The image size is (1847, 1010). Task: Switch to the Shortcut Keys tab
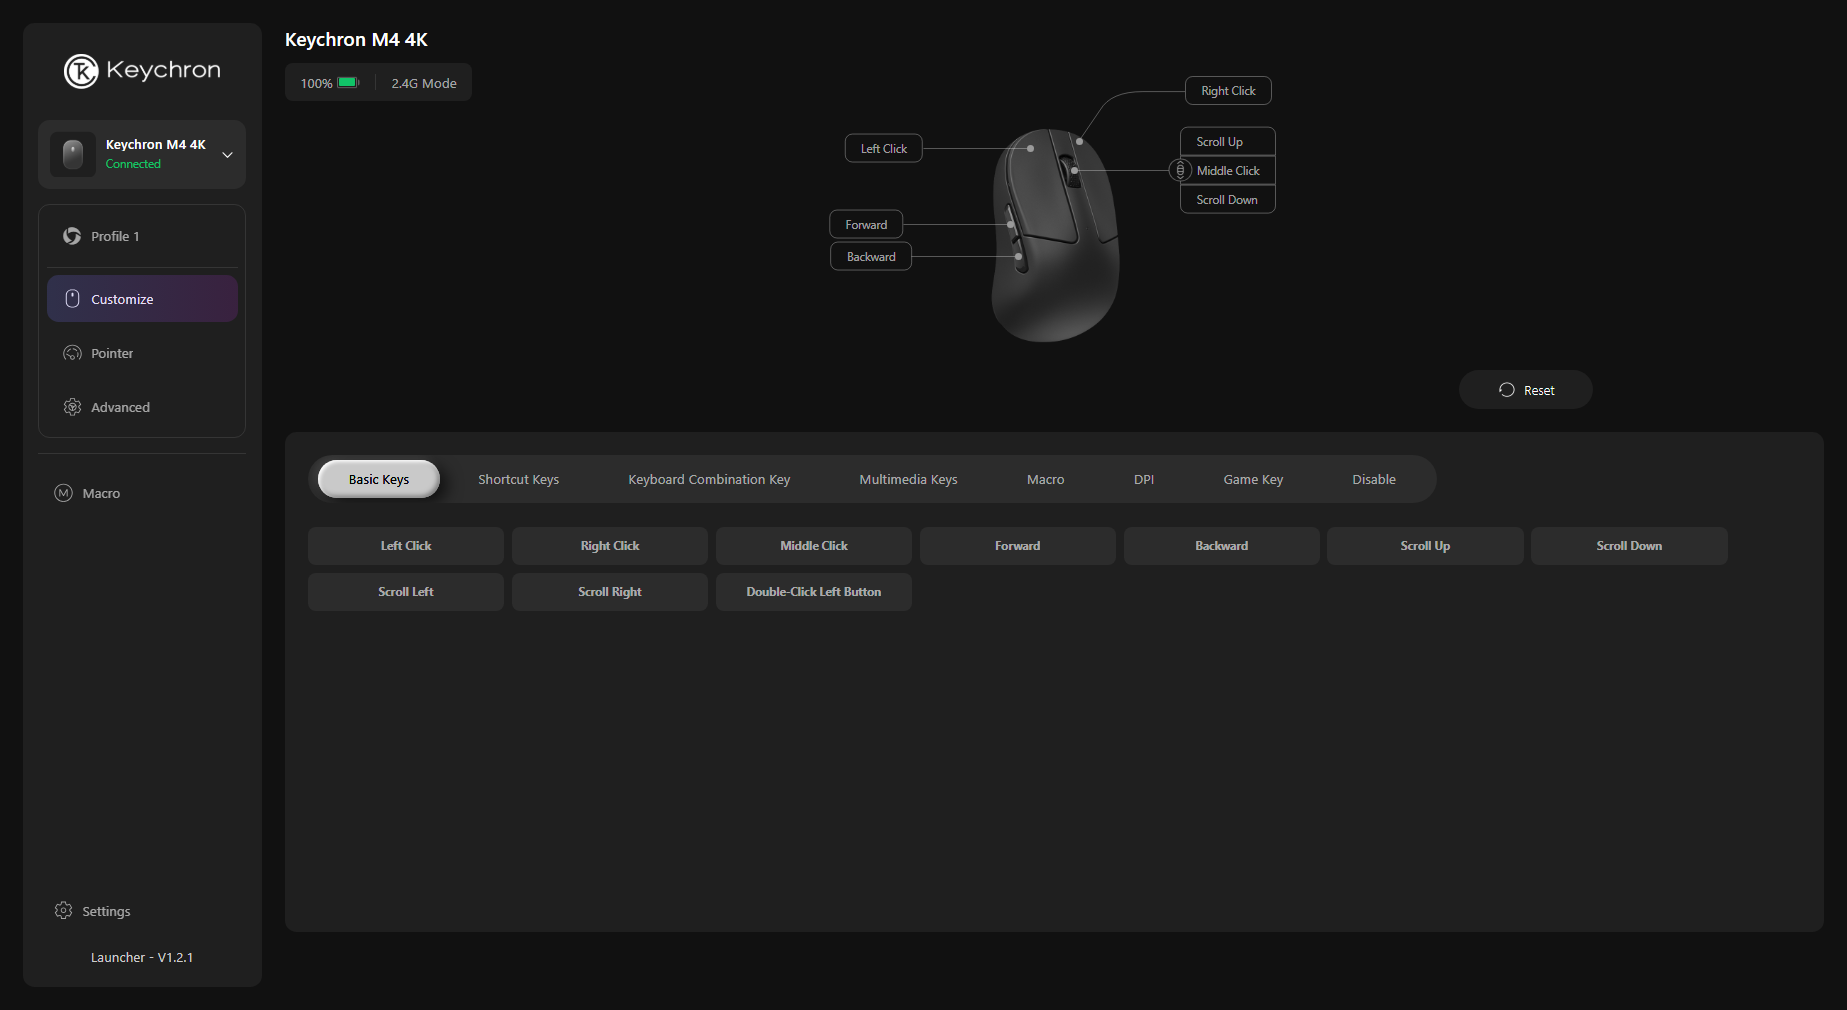(518, 480)
